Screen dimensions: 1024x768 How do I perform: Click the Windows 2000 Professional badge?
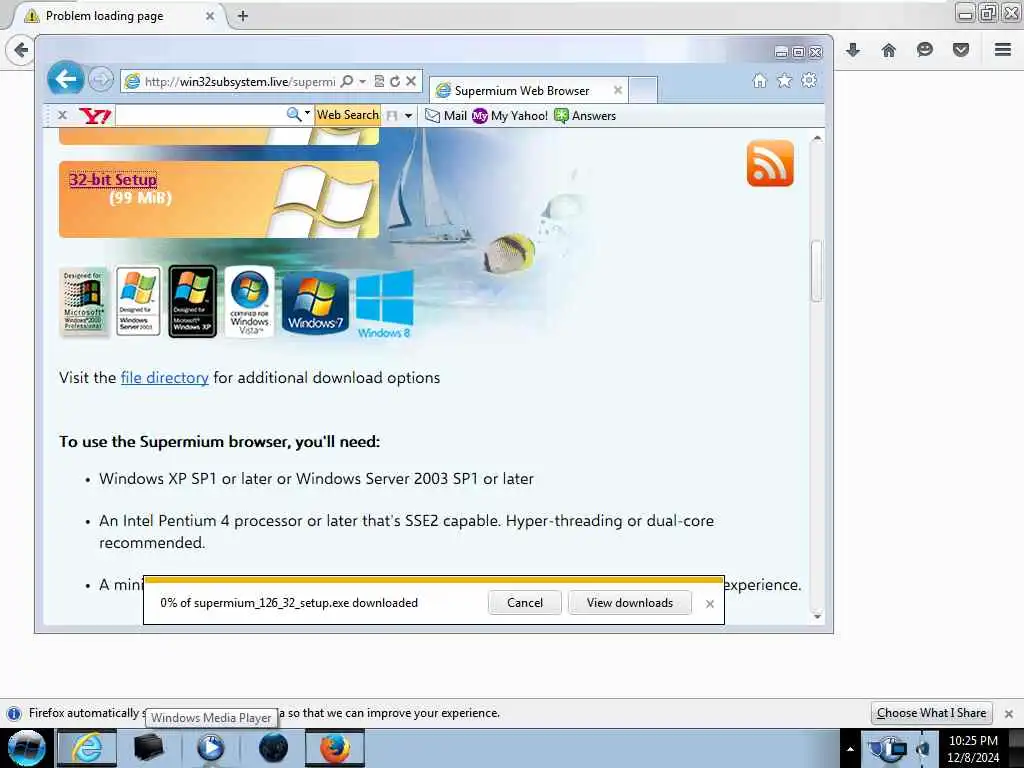tap(84, 302)
